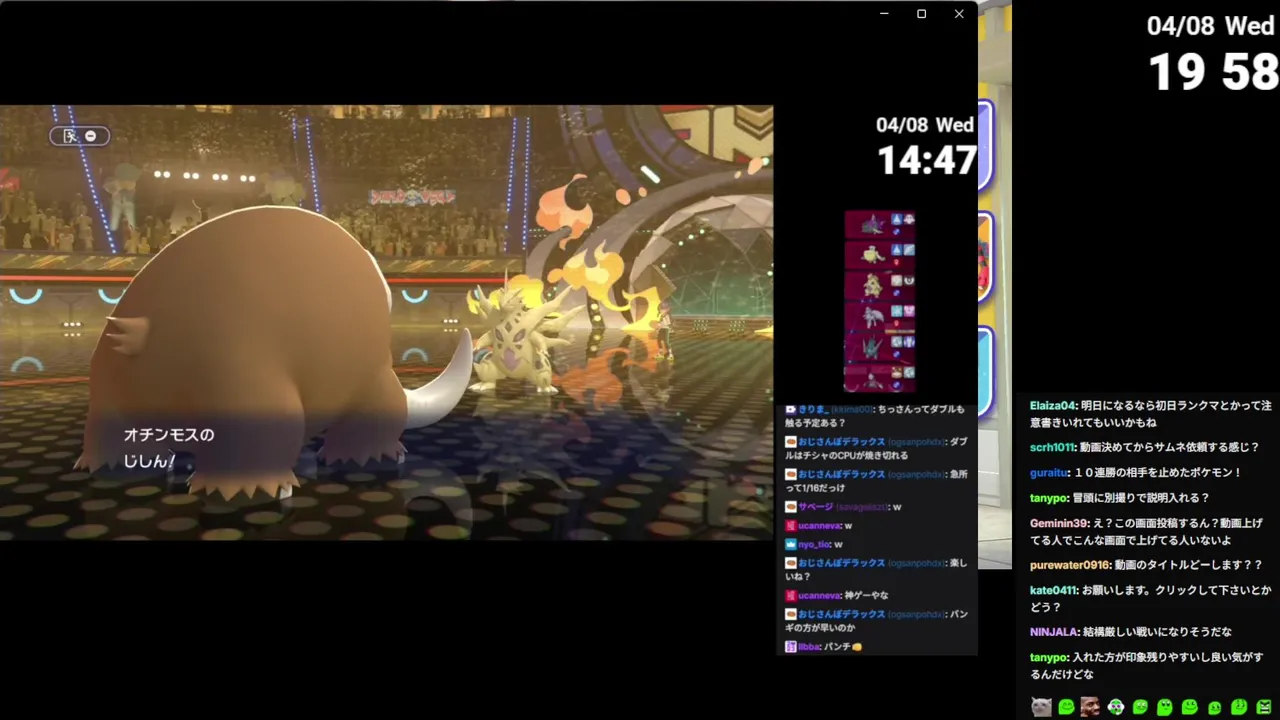Open guraitu username in right chat

[1048, 472]
